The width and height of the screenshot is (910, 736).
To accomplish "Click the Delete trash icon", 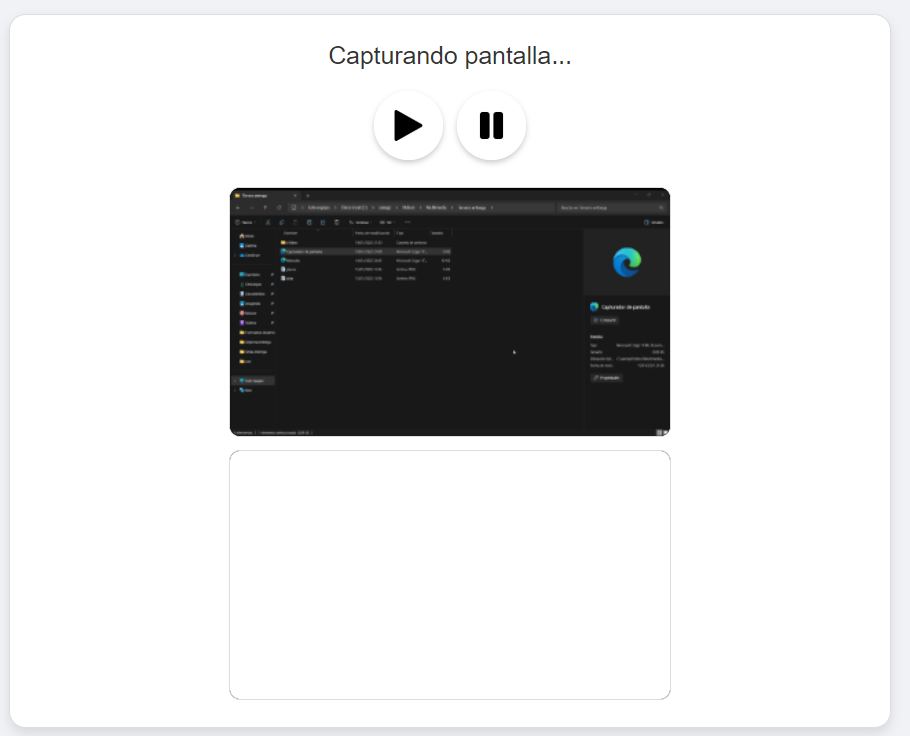I will (338, 220).
